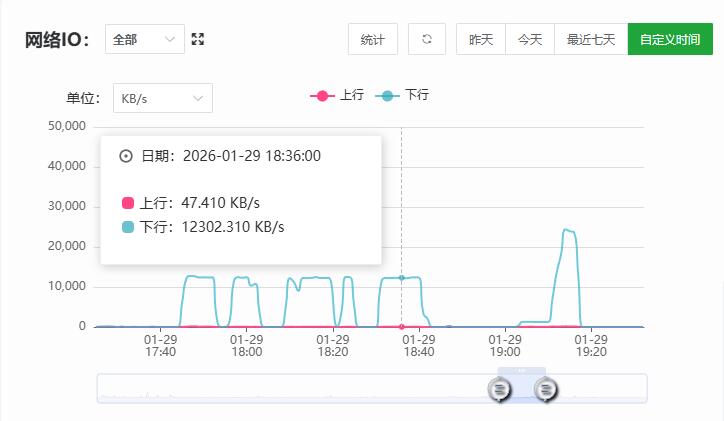Screen dimensions: 724x421
Task: Click the right zoom range slider handle
Action: click(x=546, y=390)
